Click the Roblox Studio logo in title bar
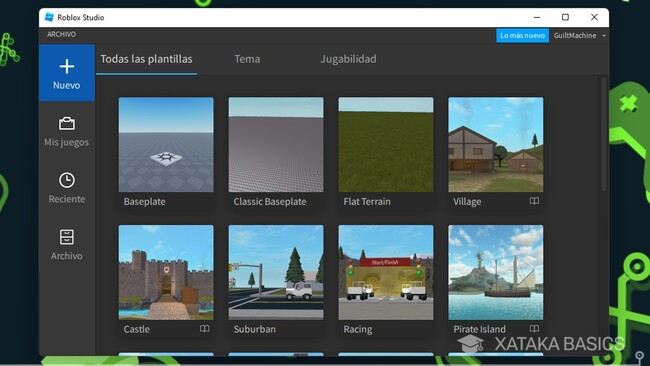650x366 pixels. coord(49,17)
